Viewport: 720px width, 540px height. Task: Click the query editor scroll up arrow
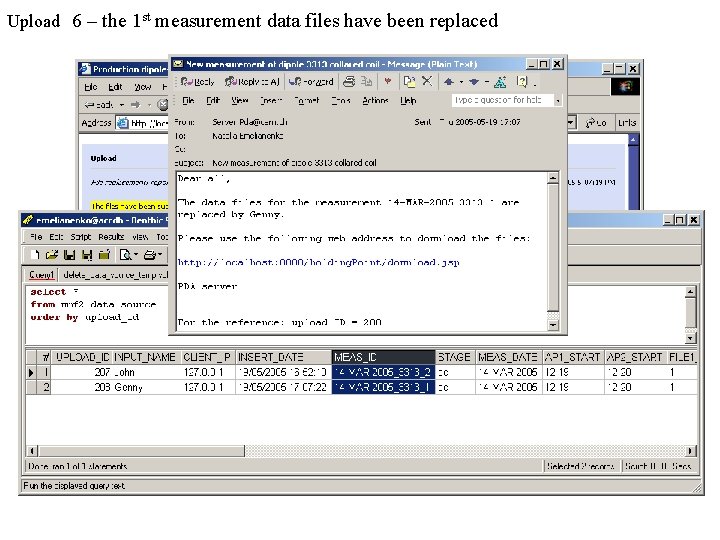[690, 292]
